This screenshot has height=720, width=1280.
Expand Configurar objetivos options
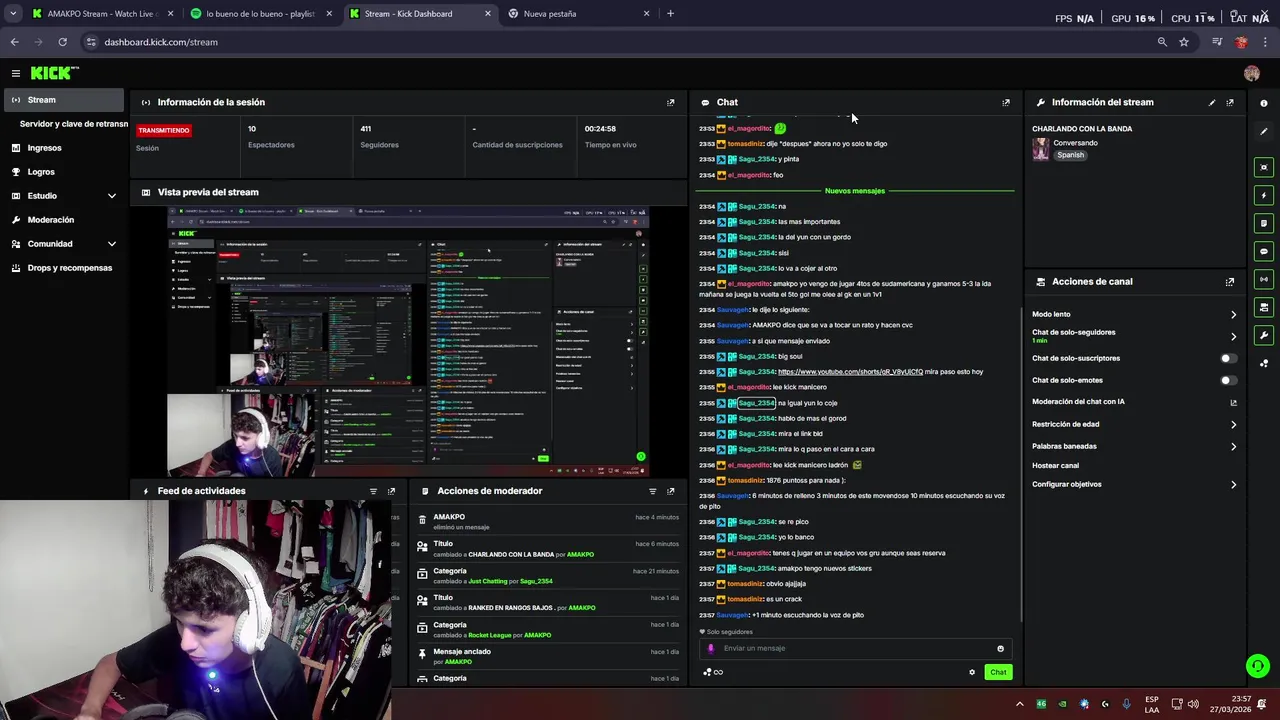pyautogui.click(x=1233, y=484)
